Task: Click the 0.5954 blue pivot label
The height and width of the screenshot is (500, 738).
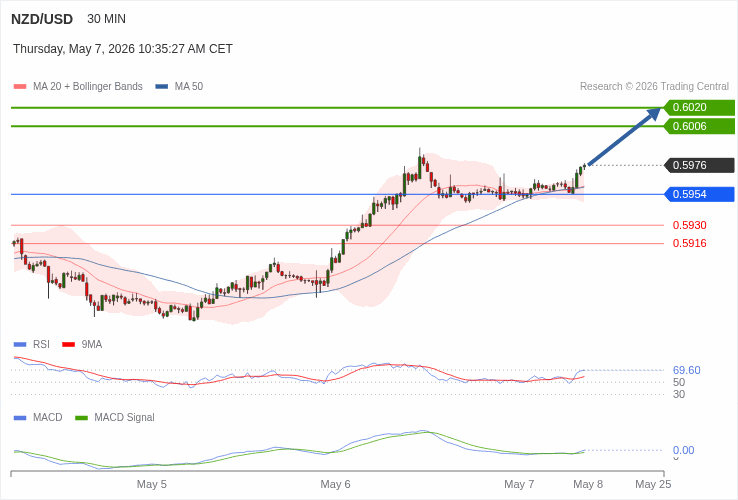Action: pos(699,194)
